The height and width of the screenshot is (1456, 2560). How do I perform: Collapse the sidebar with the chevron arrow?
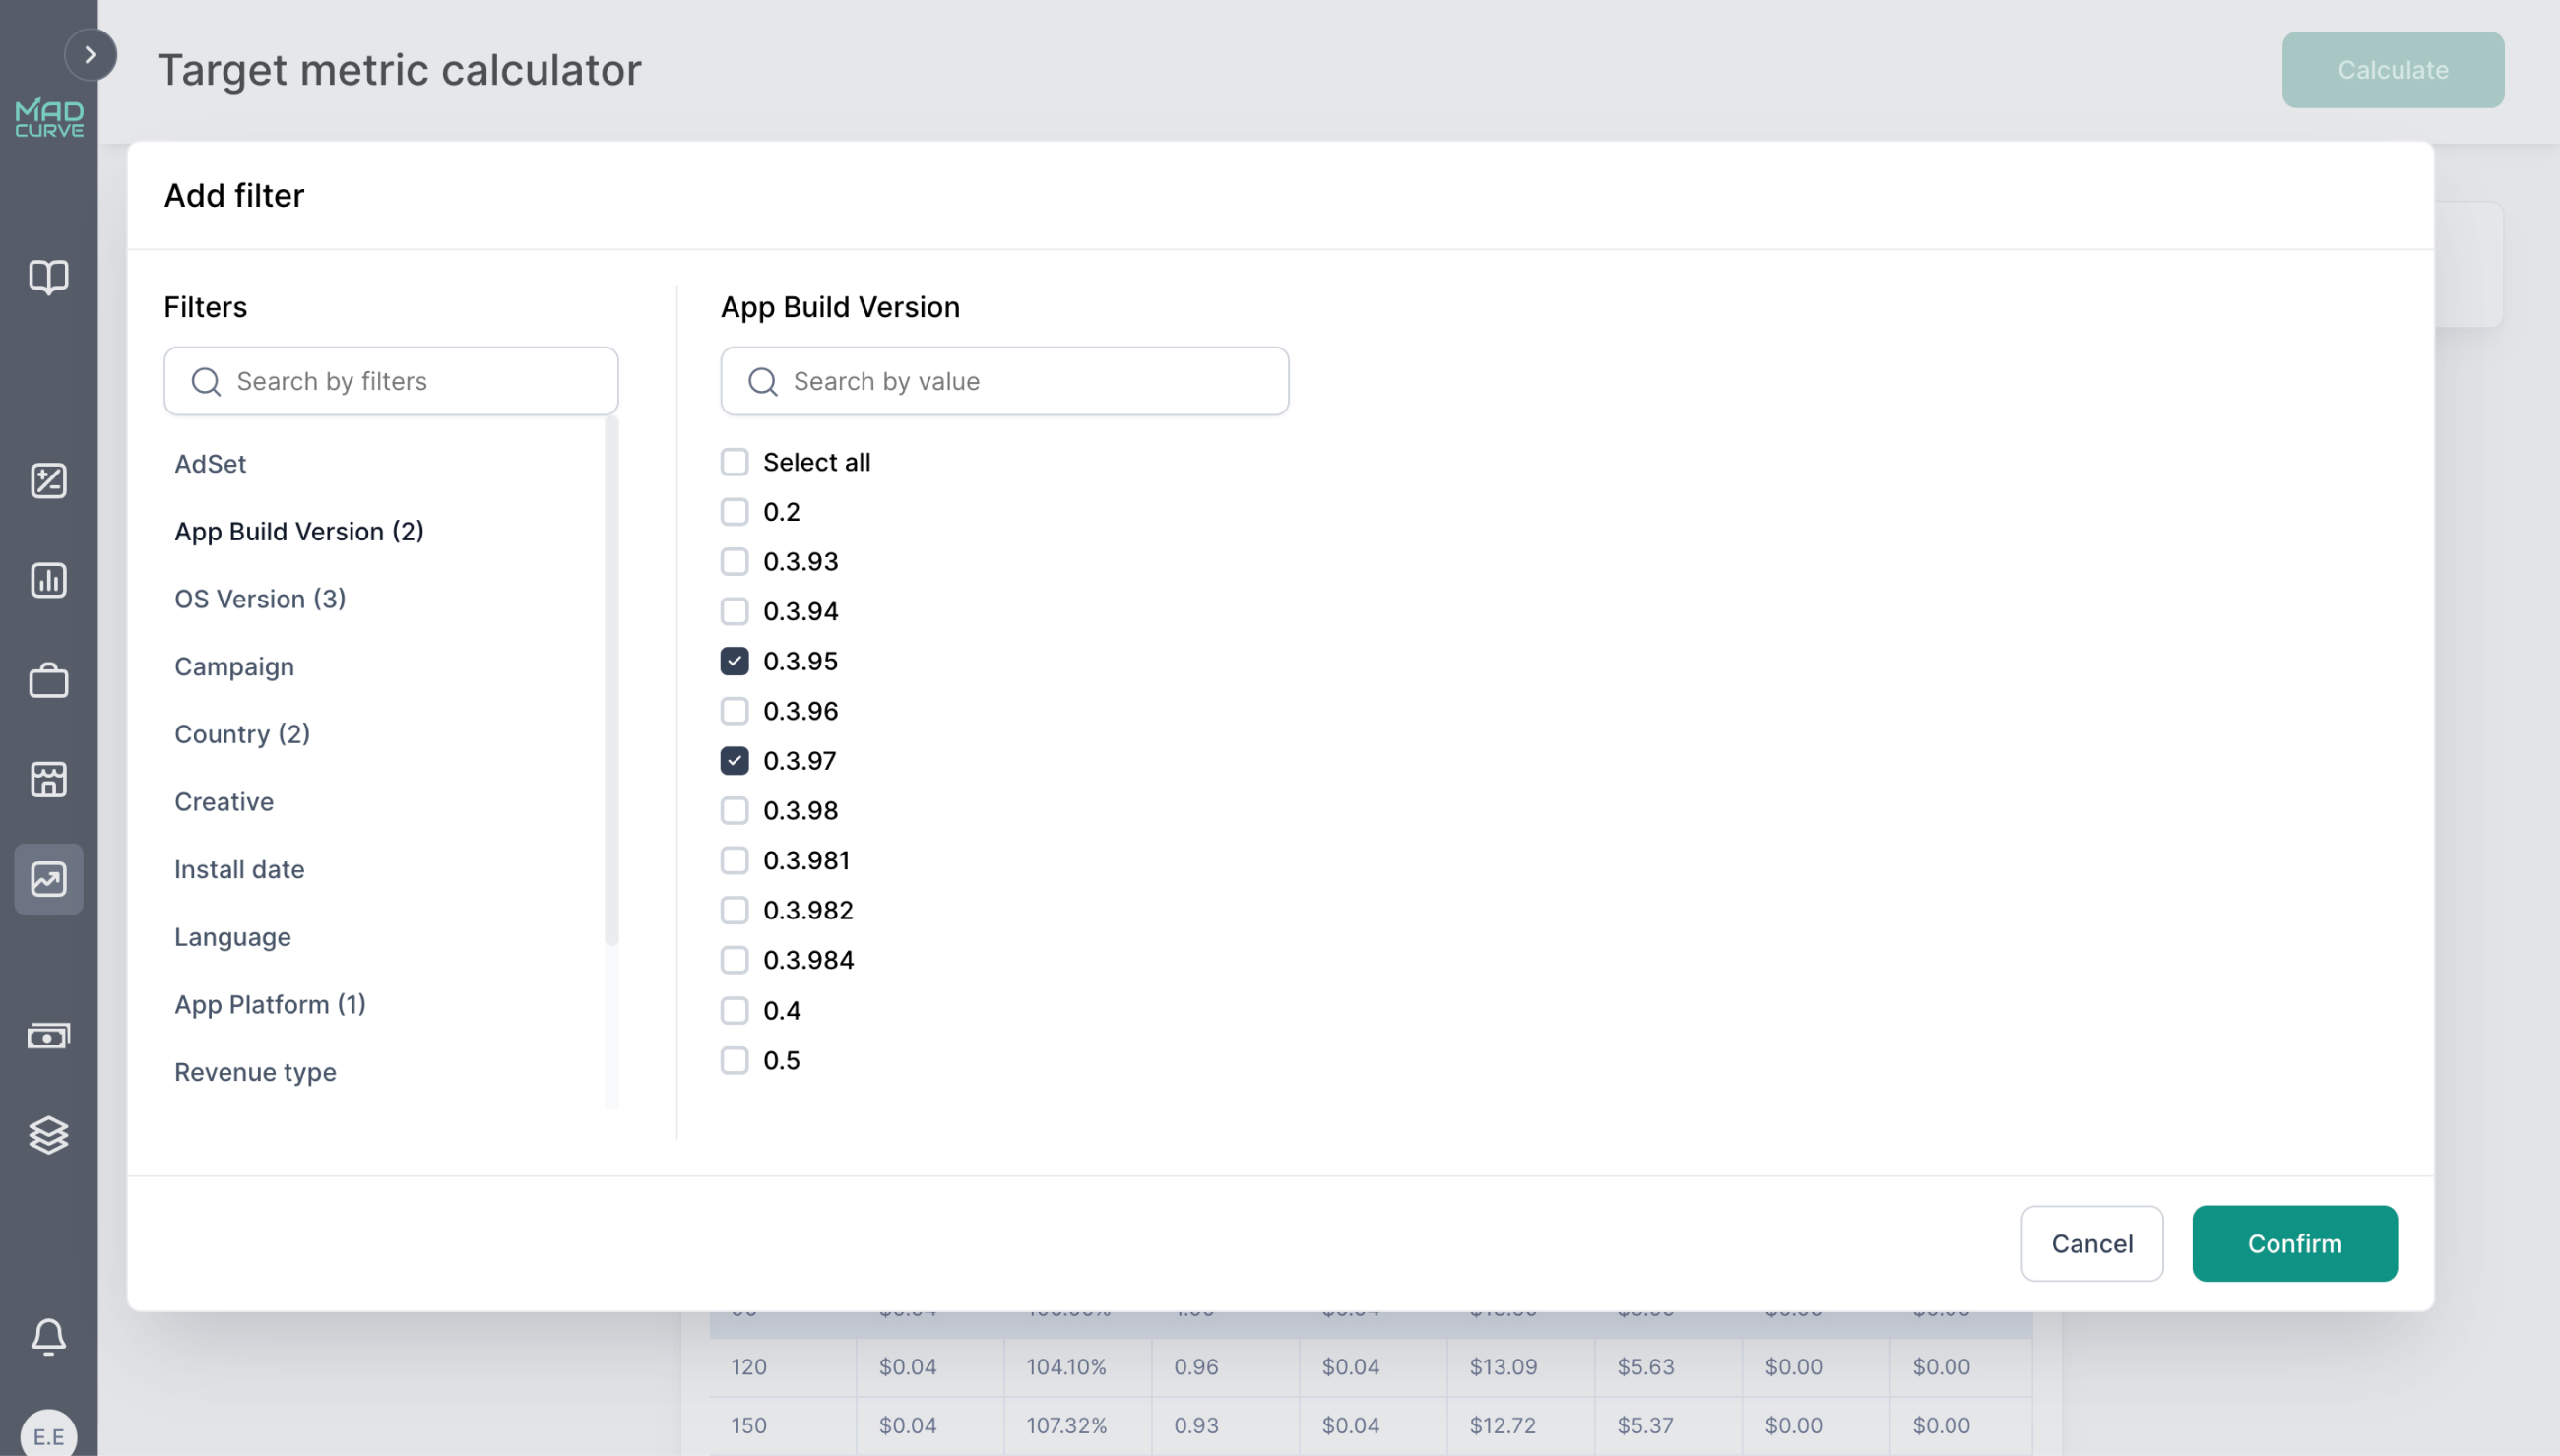[x=91, y=54]
